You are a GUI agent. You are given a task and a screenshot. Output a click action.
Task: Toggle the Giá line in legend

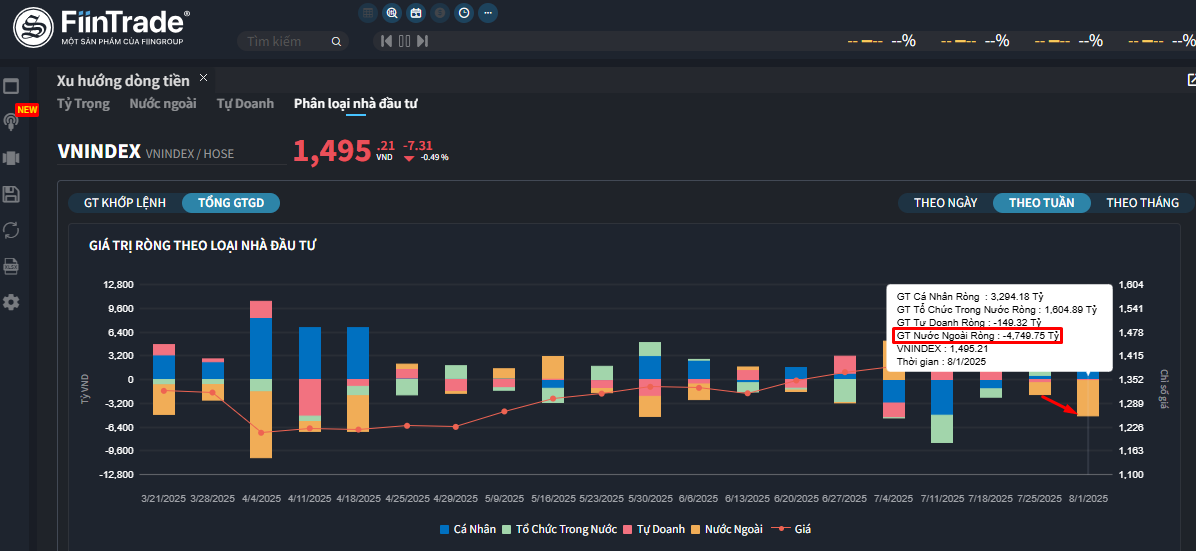coord(791,529)
